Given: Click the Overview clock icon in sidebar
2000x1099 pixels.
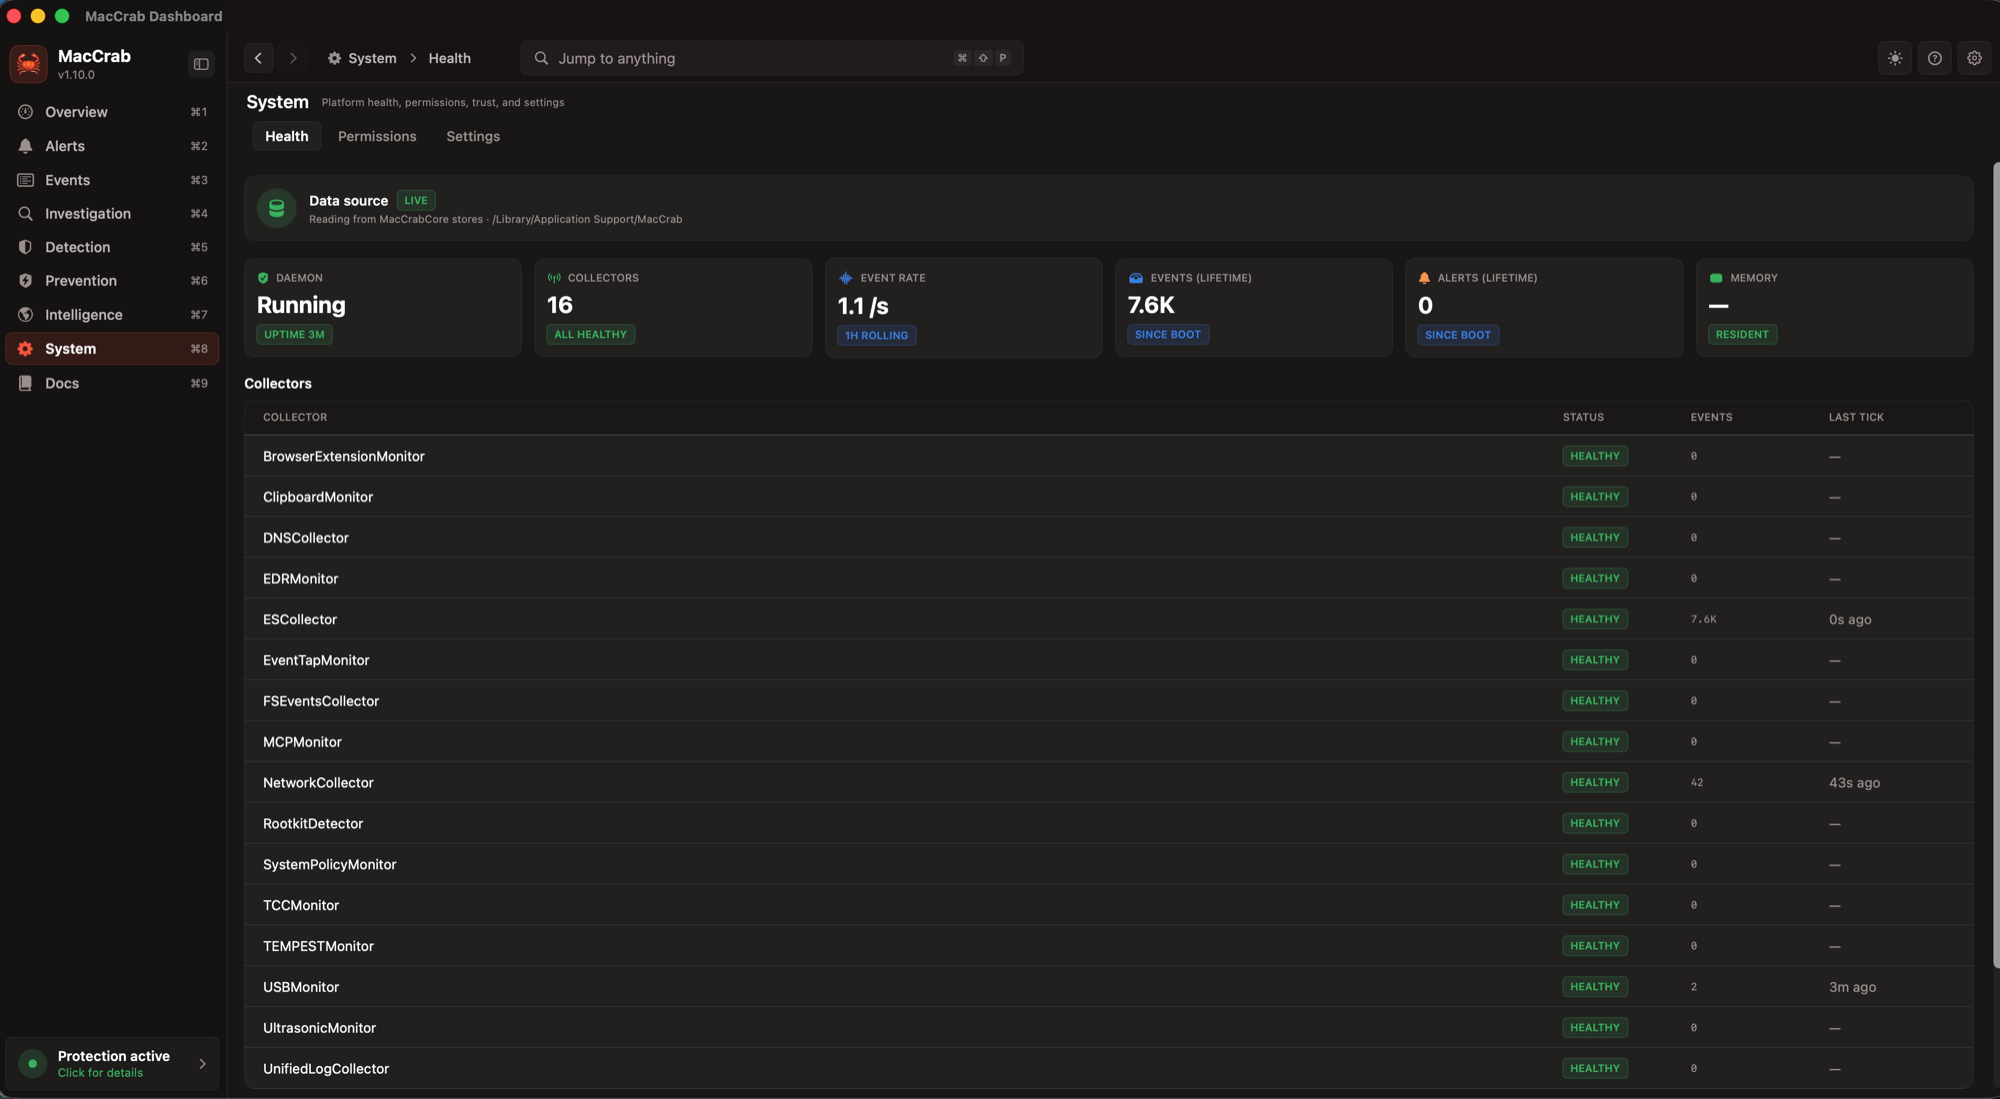Looking at the screenshot, I should coord(26,112).
